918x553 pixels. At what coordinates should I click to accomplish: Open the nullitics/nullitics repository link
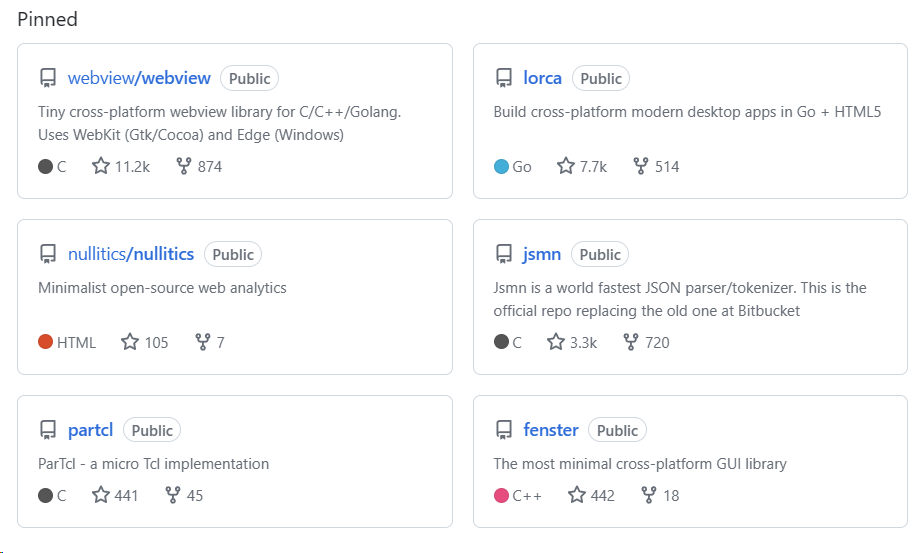131,254
